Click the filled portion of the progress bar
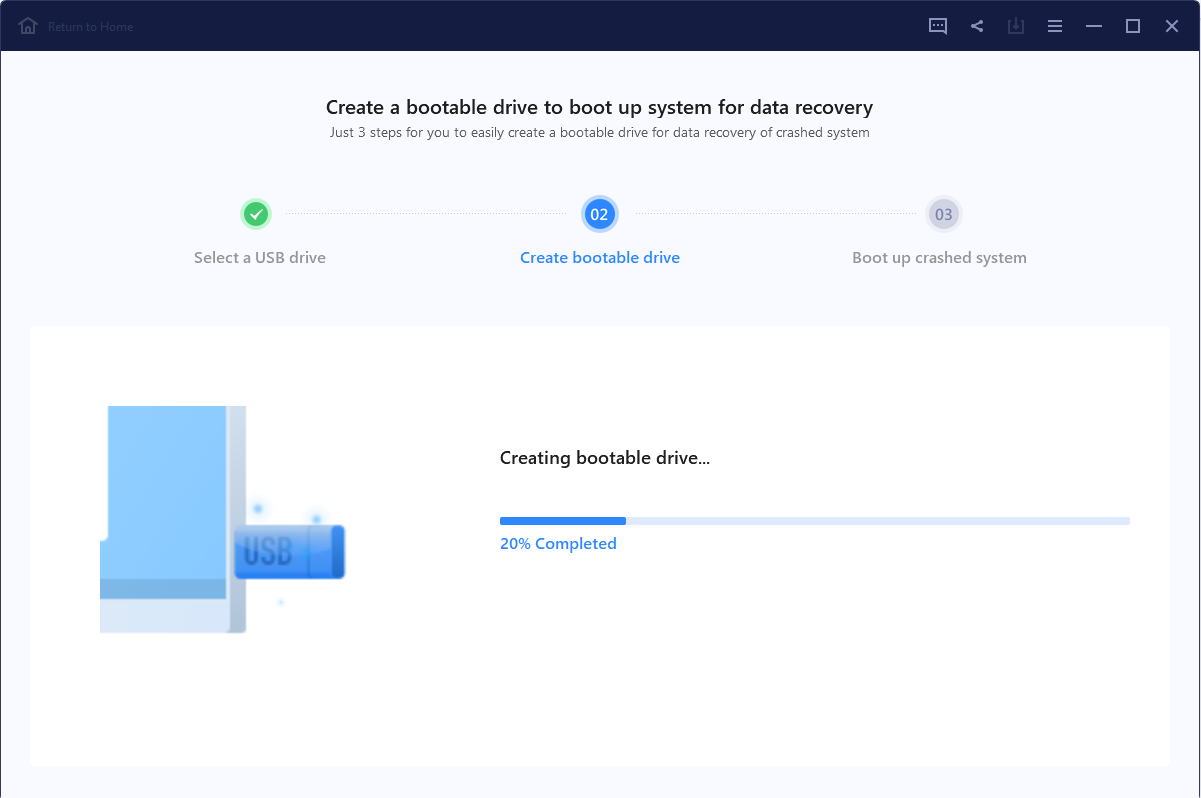The height and width of the screenshot is (798, 1201). tap(562, 521)
